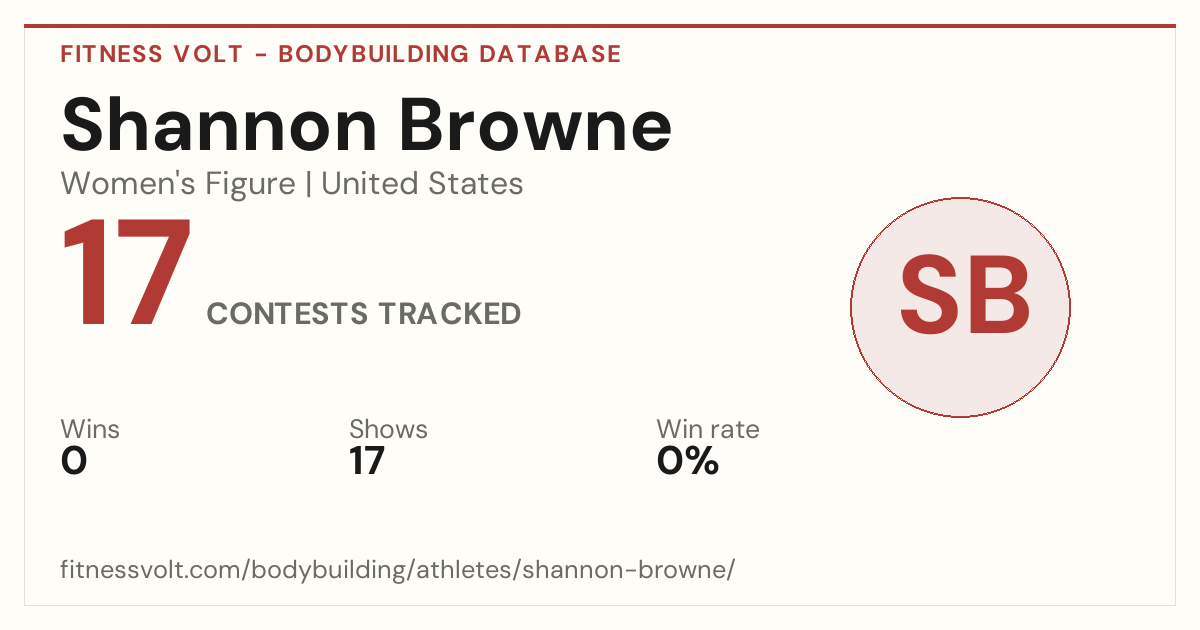Select the Wins stat label
1200x630 pixels.
tap(90, 429)
